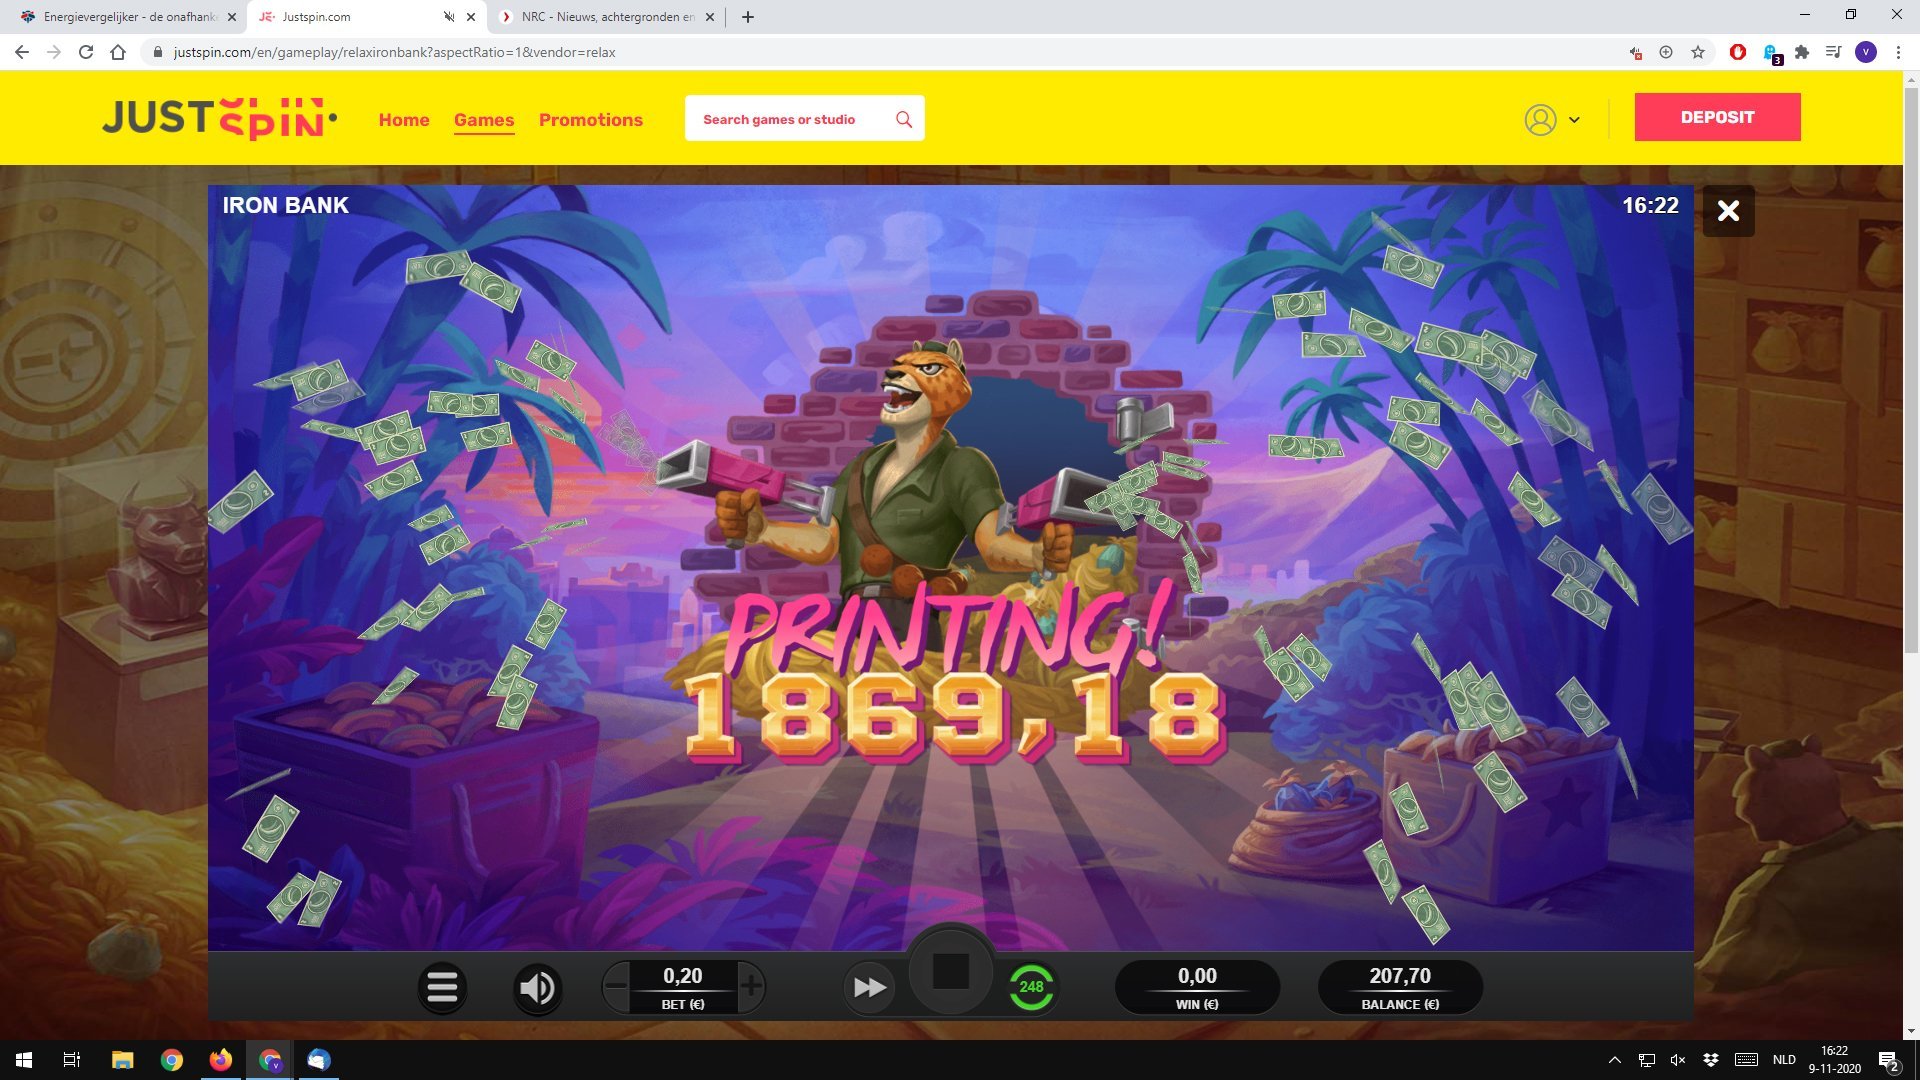Open File Explorer from the taskbar
Image resolution: width=1920 pixels, height=1080 pixels.
122,1060
